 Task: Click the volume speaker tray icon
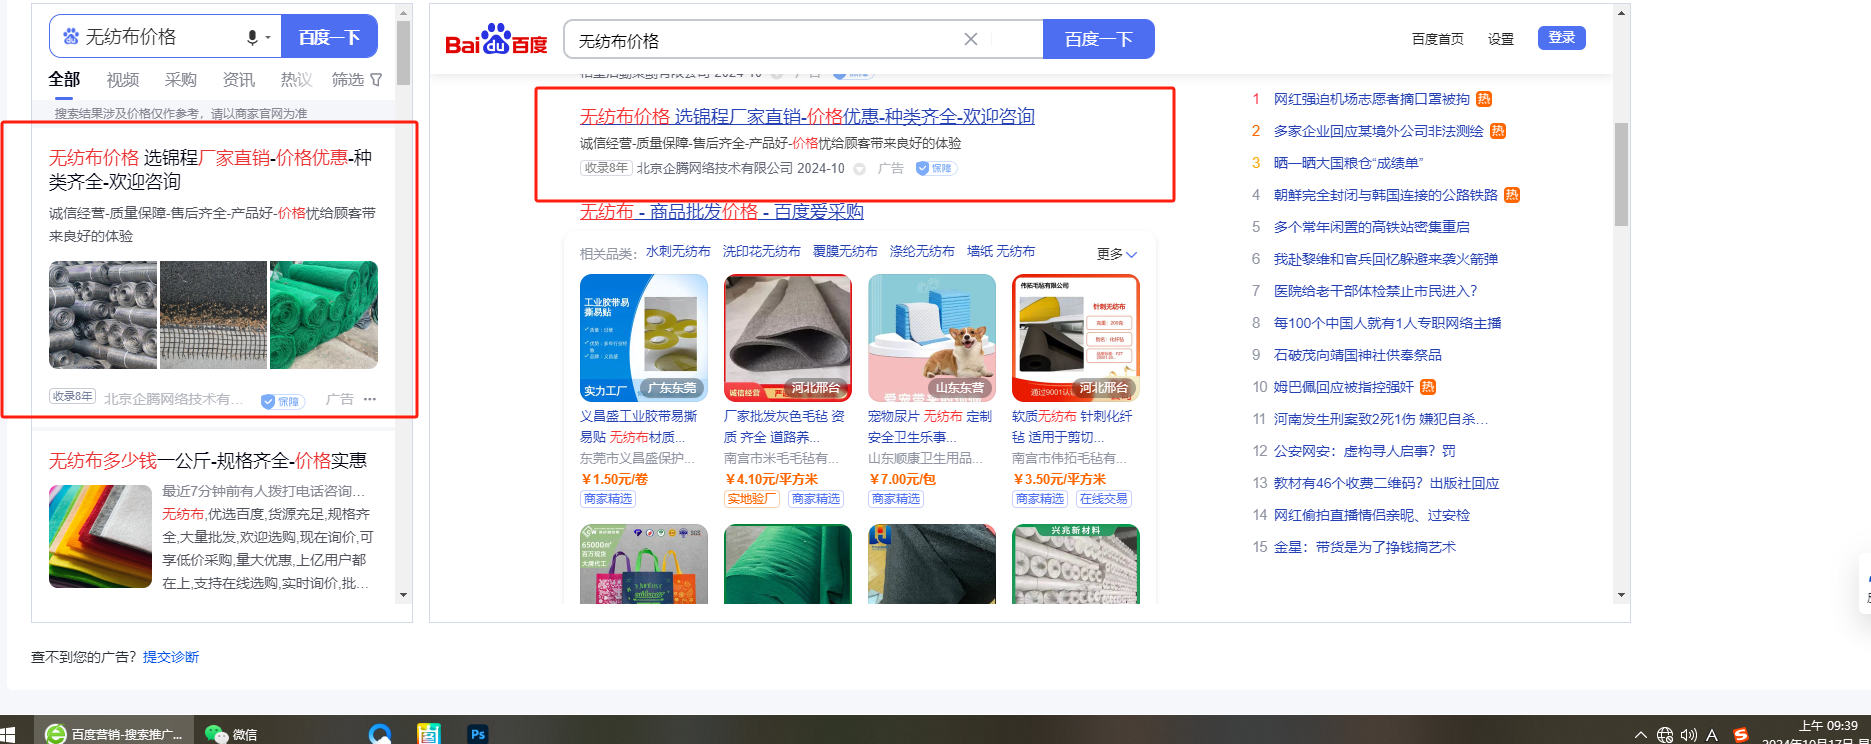[1689, 735]
